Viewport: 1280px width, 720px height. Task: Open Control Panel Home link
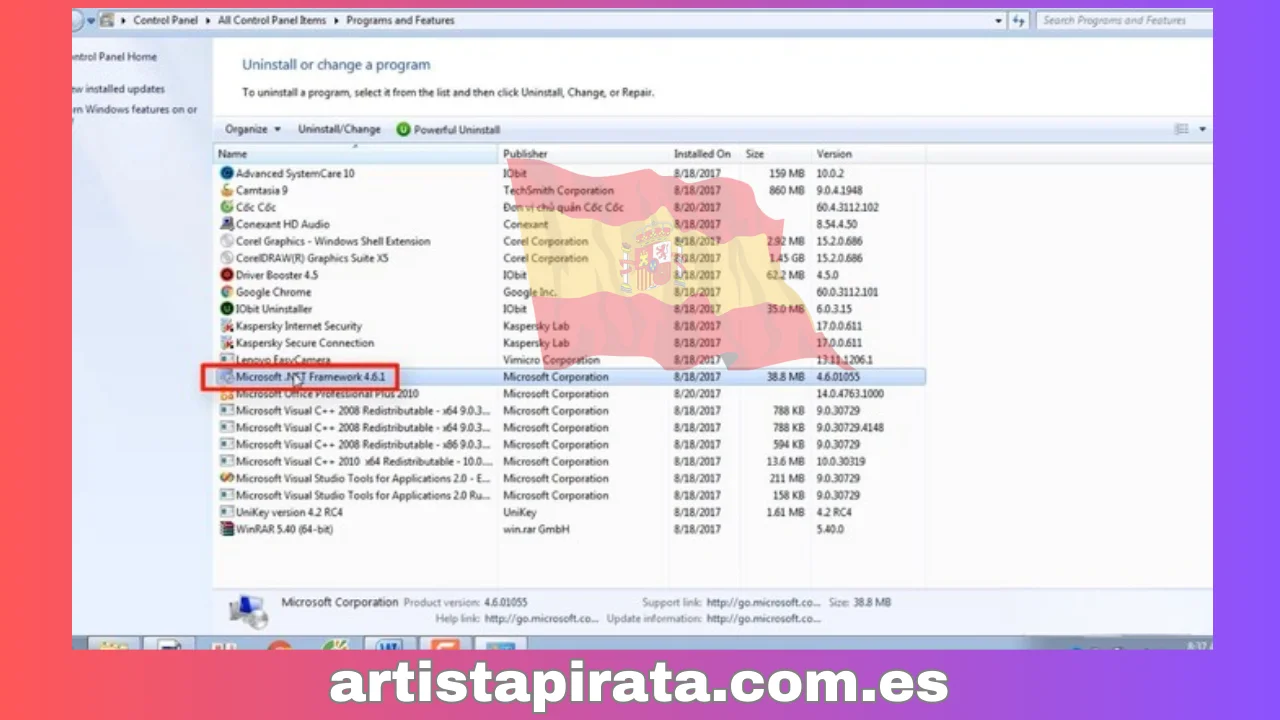pyautogui.click(x=114, y=57)
